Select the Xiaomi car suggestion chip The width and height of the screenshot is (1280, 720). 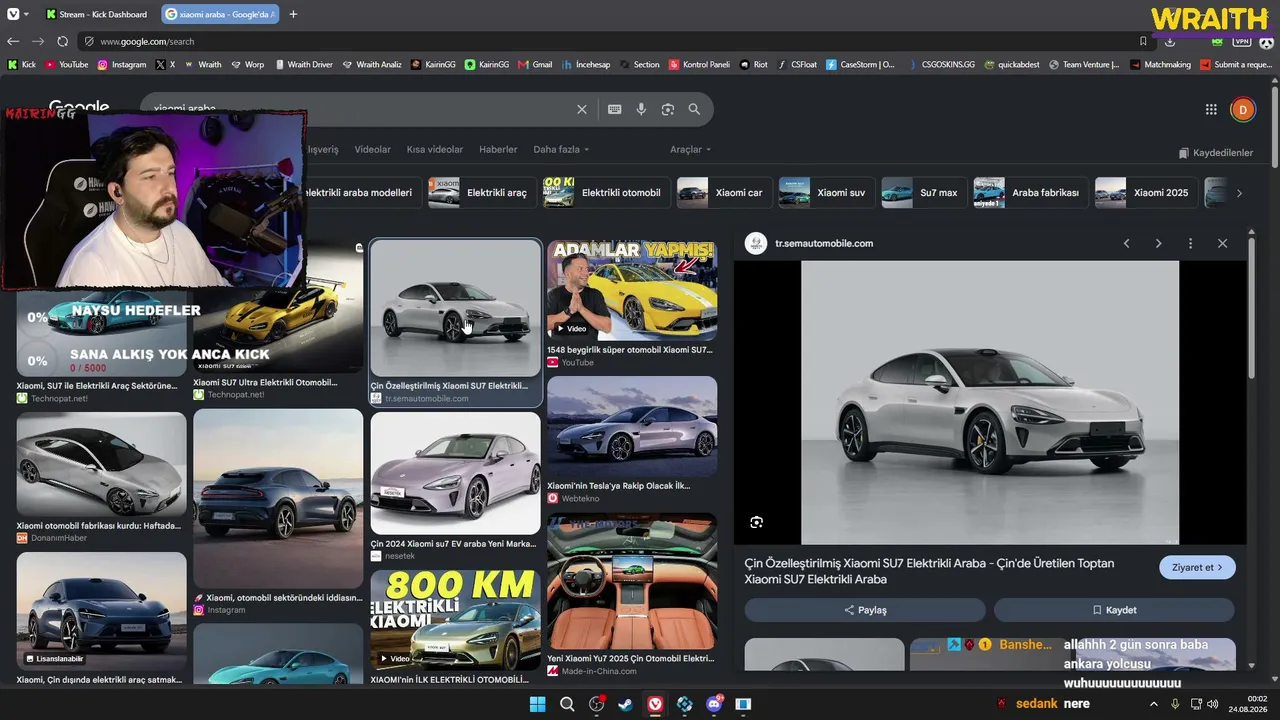(724, 193)
